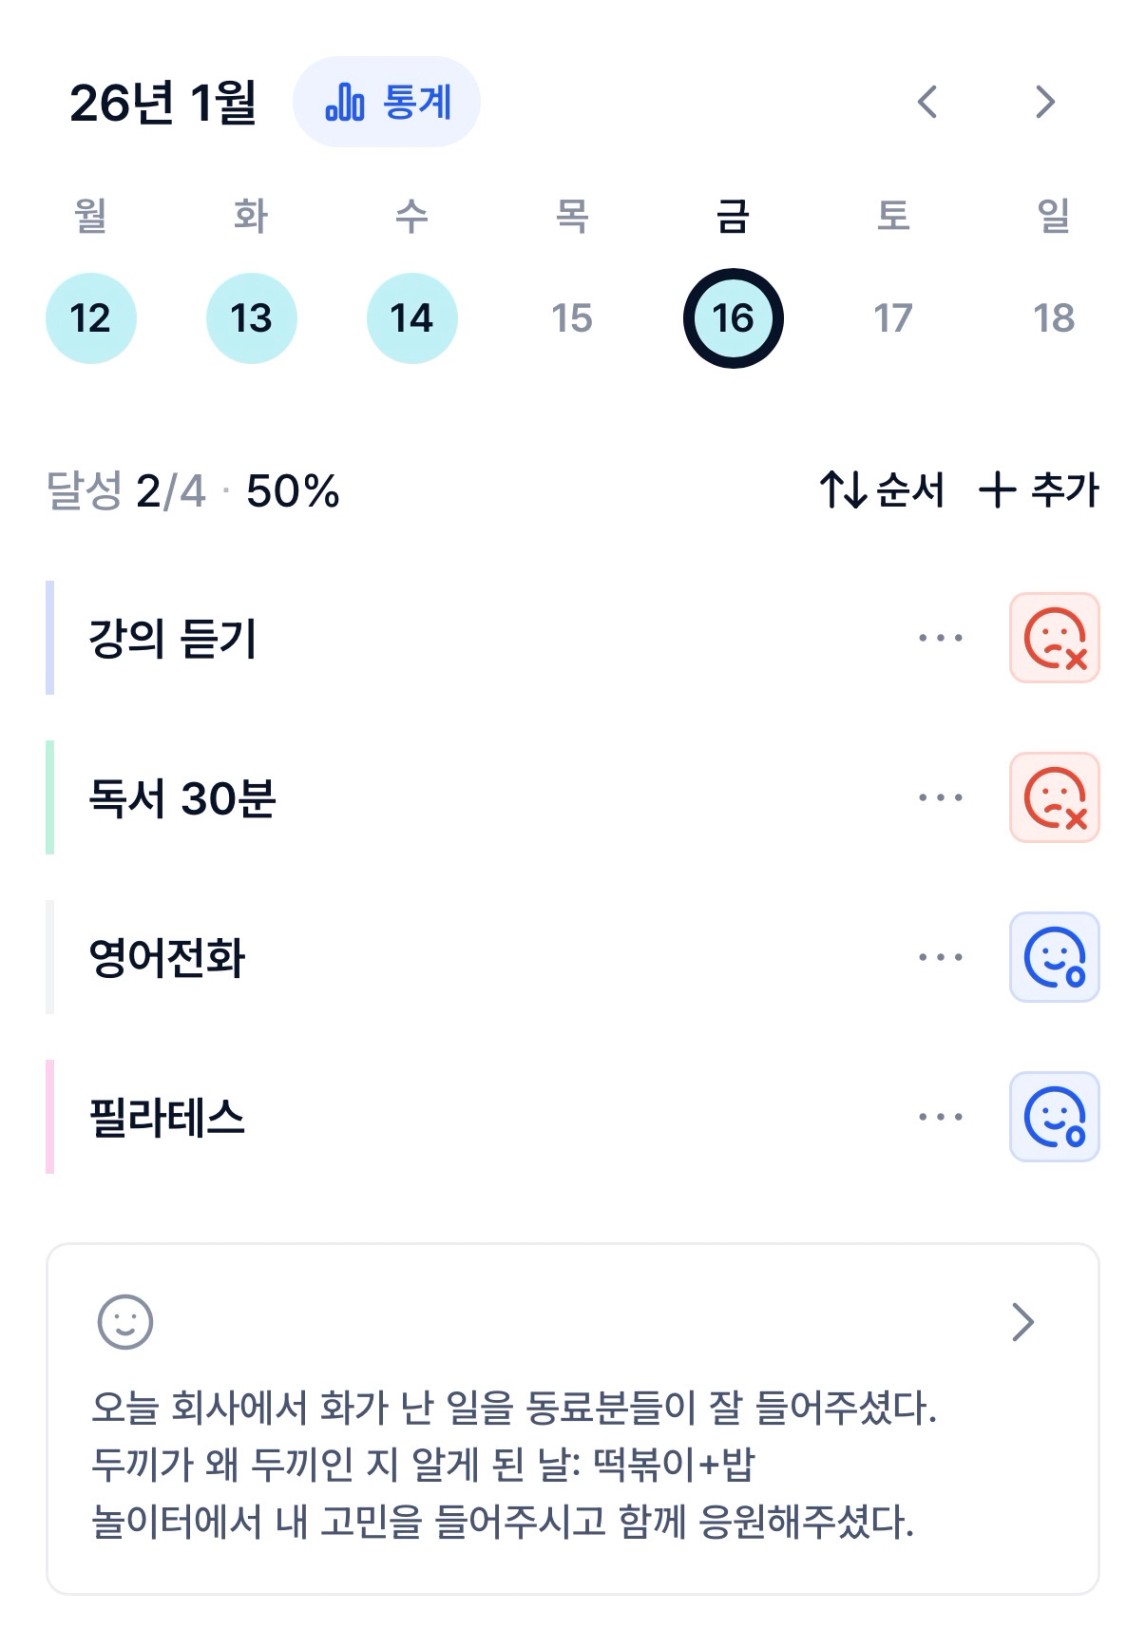Open more options for 필라테스
Image resolution: width=1146 pixels, height=1630 pixels.
[x=940, y=1117]
